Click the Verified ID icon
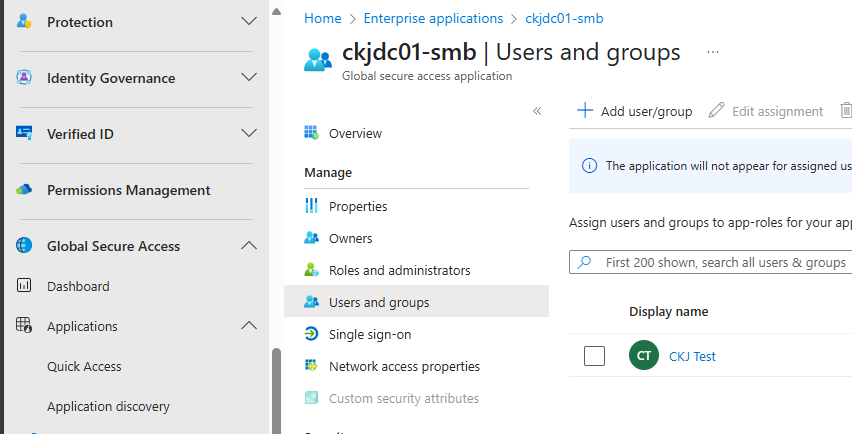 (24, 134)
